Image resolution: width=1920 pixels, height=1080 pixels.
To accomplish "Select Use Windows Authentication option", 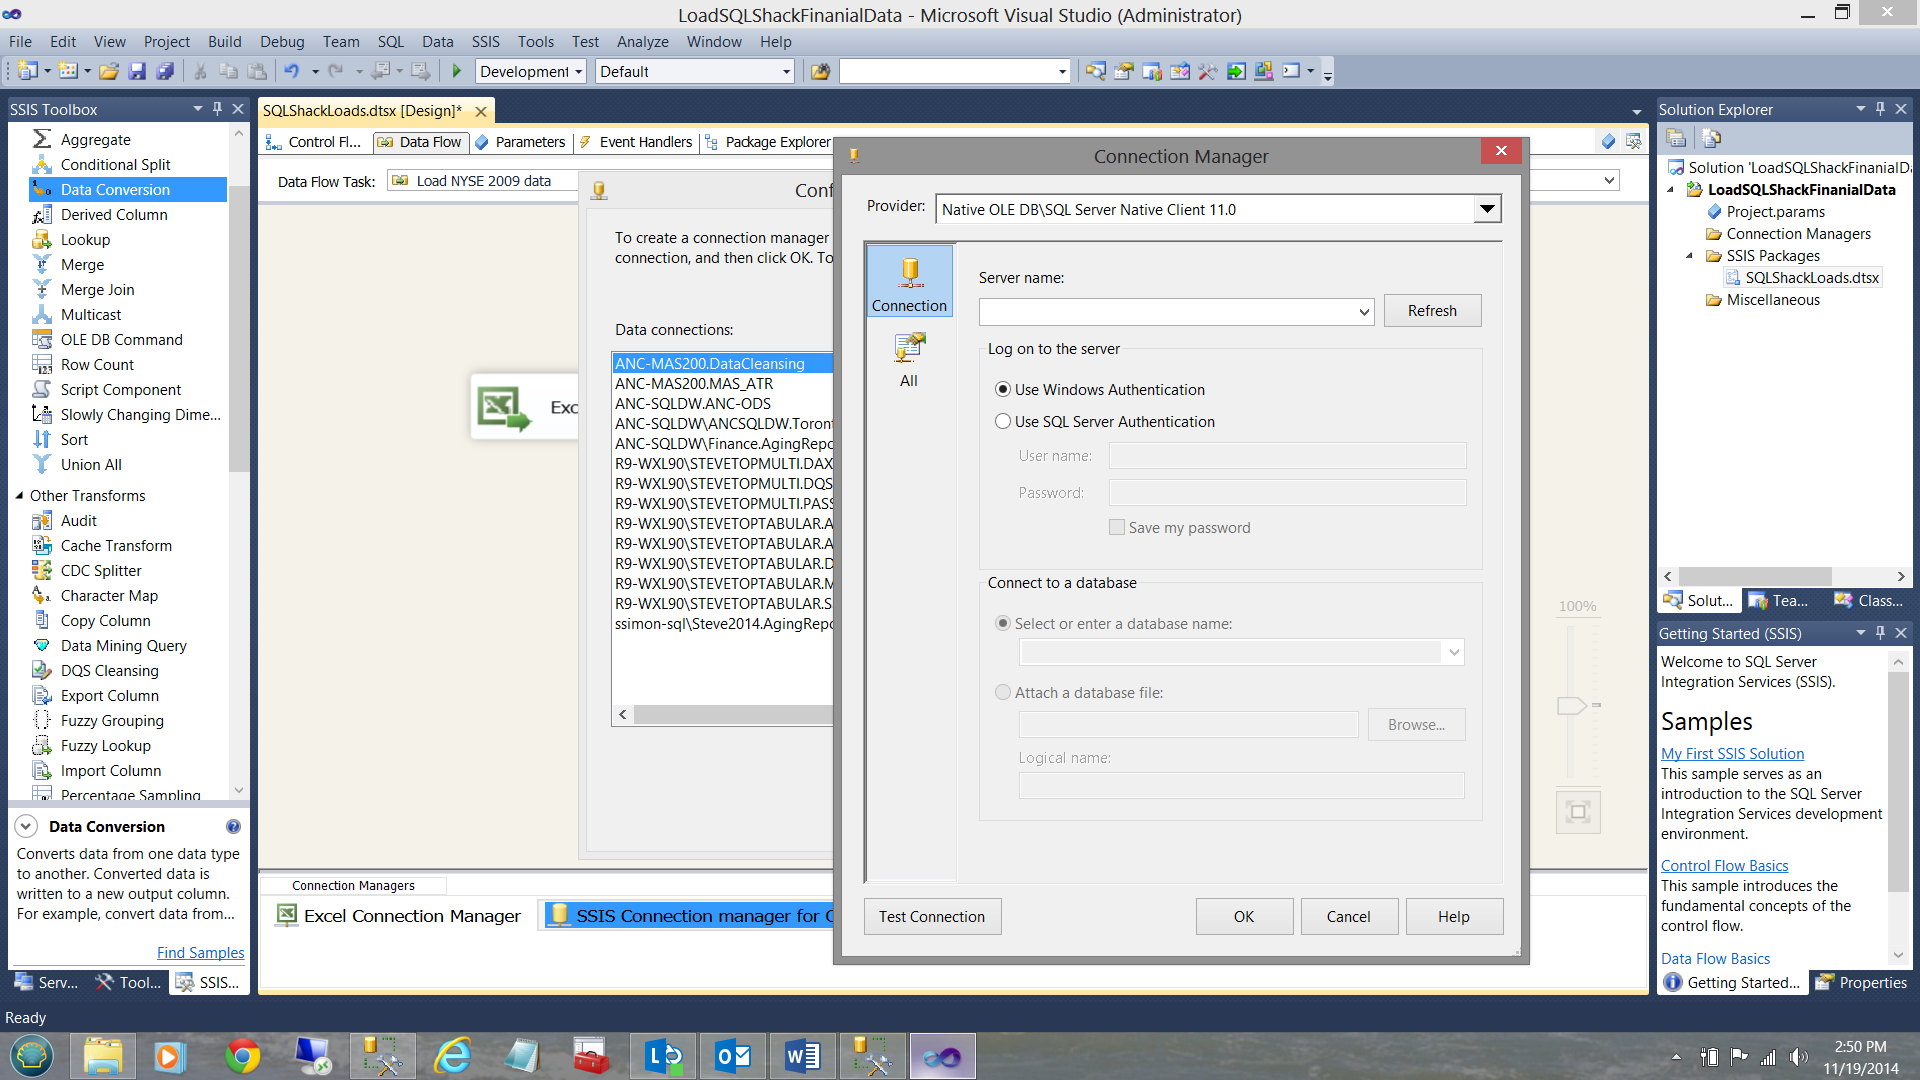I will [1003, 390].
